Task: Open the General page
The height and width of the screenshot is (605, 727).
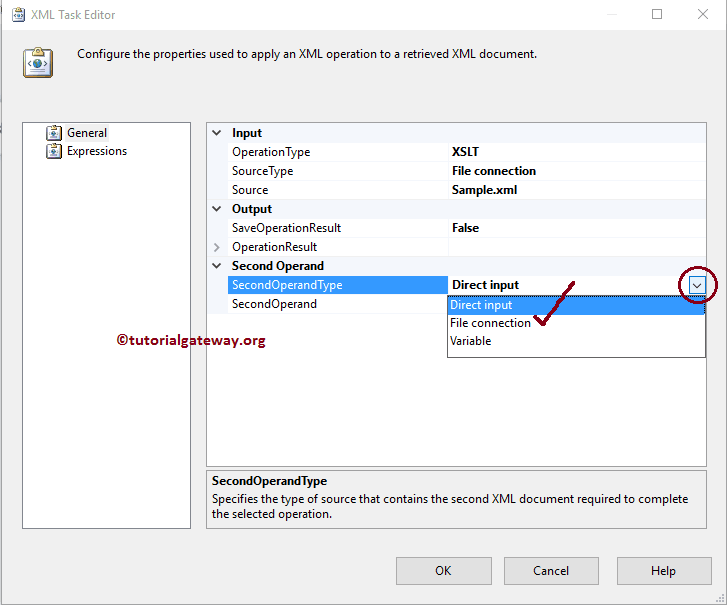Action: point(87,133)
